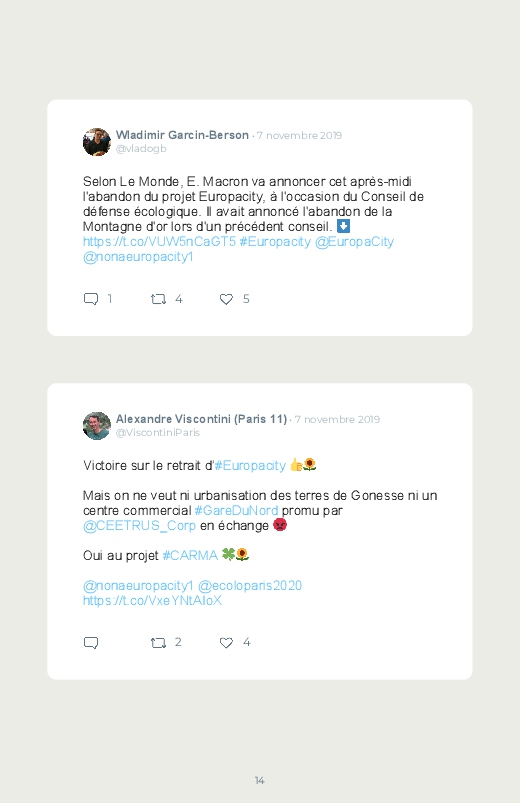Image resolution: width=520 pixels, height=803 pixels.
Task: Click the reply icon on Wladimir's tweet
Action: coord(91,299)
